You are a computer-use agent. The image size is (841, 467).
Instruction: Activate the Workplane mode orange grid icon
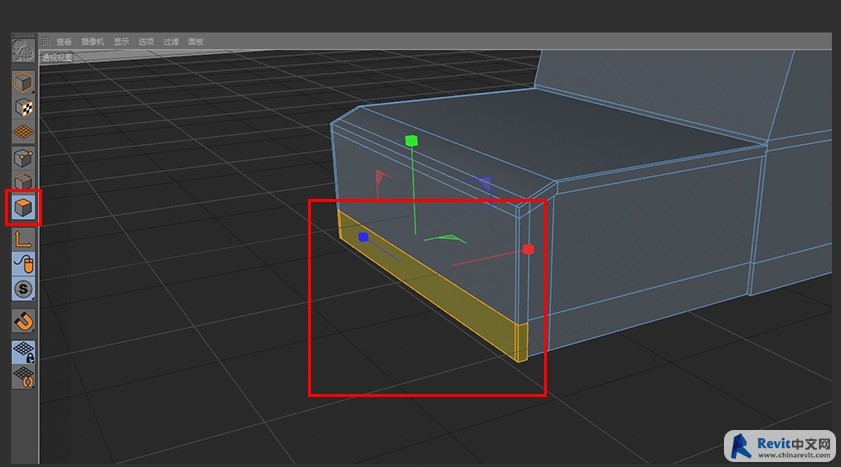[23, 131]
